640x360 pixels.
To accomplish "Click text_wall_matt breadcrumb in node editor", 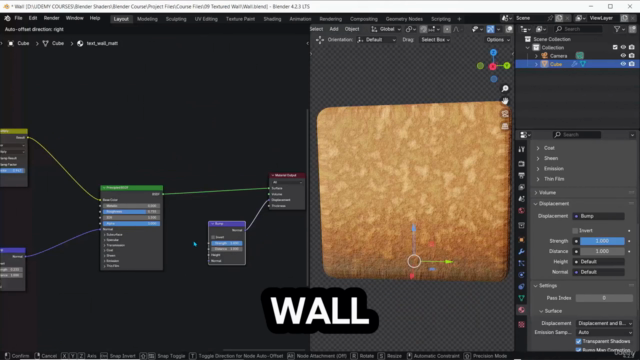I will pyautogui.click(x=102, y=43).
